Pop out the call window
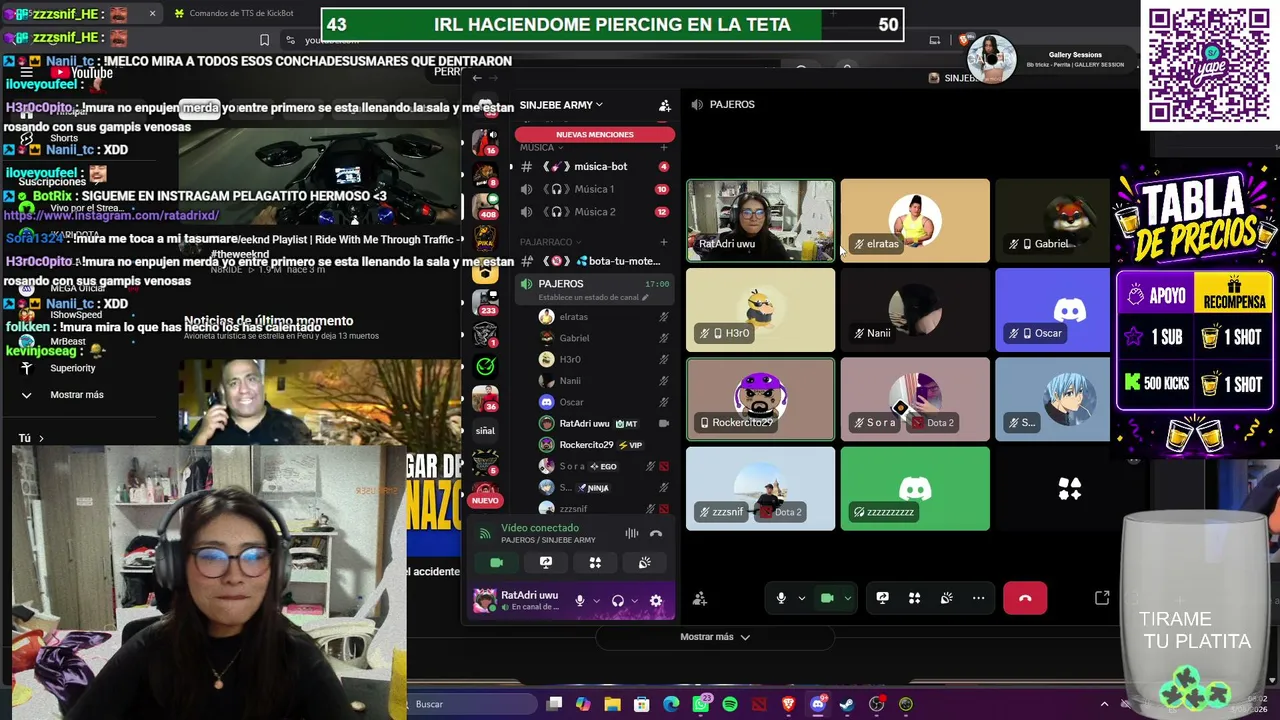The height and width of the screenshot is (720, 1280). [1102, 598]
